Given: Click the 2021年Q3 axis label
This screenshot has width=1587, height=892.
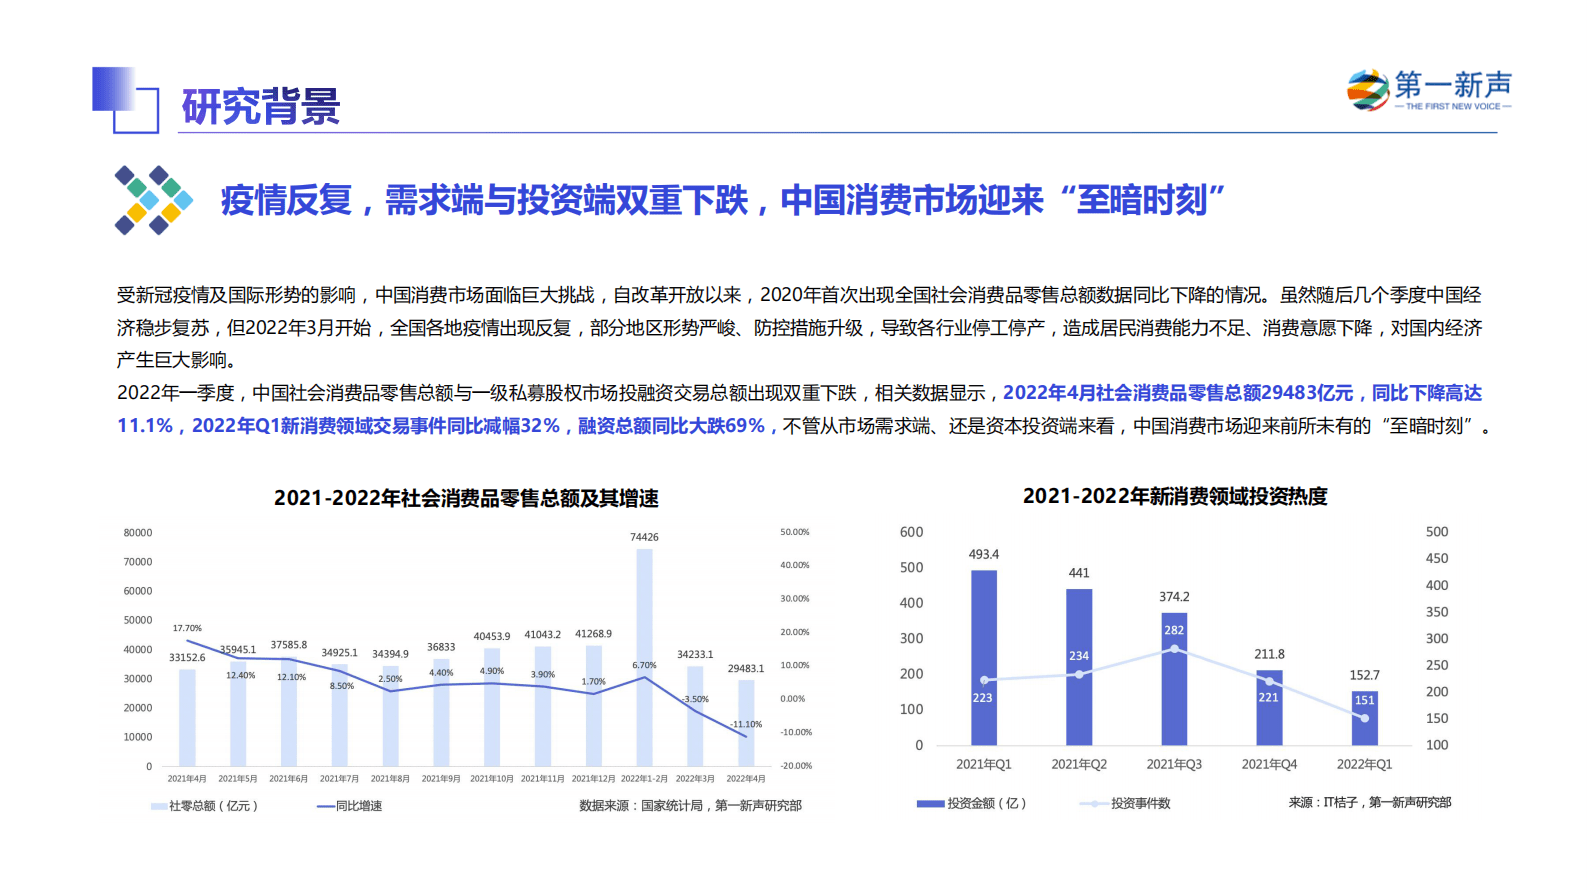Looking at the screenshot, I should coord(1174,764).
